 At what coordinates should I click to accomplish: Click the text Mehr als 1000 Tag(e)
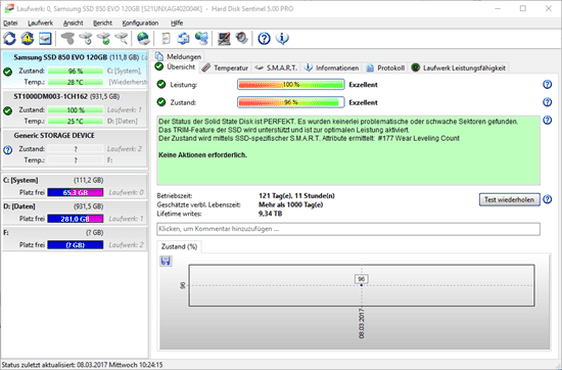[x=291, y=205]
